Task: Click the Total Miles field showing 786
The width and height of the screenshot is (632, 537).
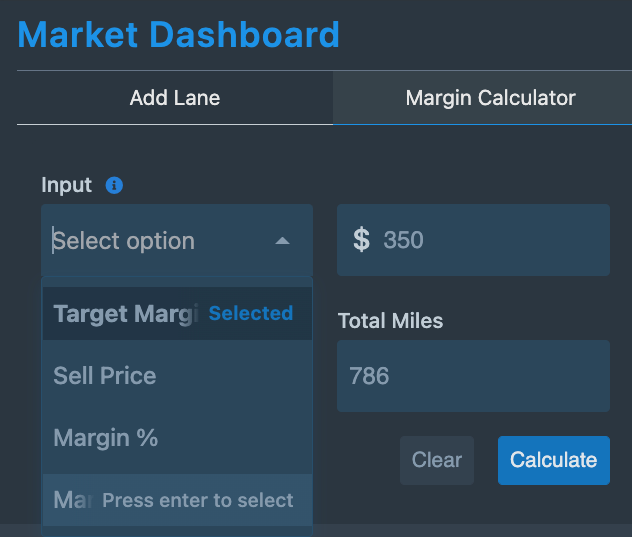Action: point(473,376)
